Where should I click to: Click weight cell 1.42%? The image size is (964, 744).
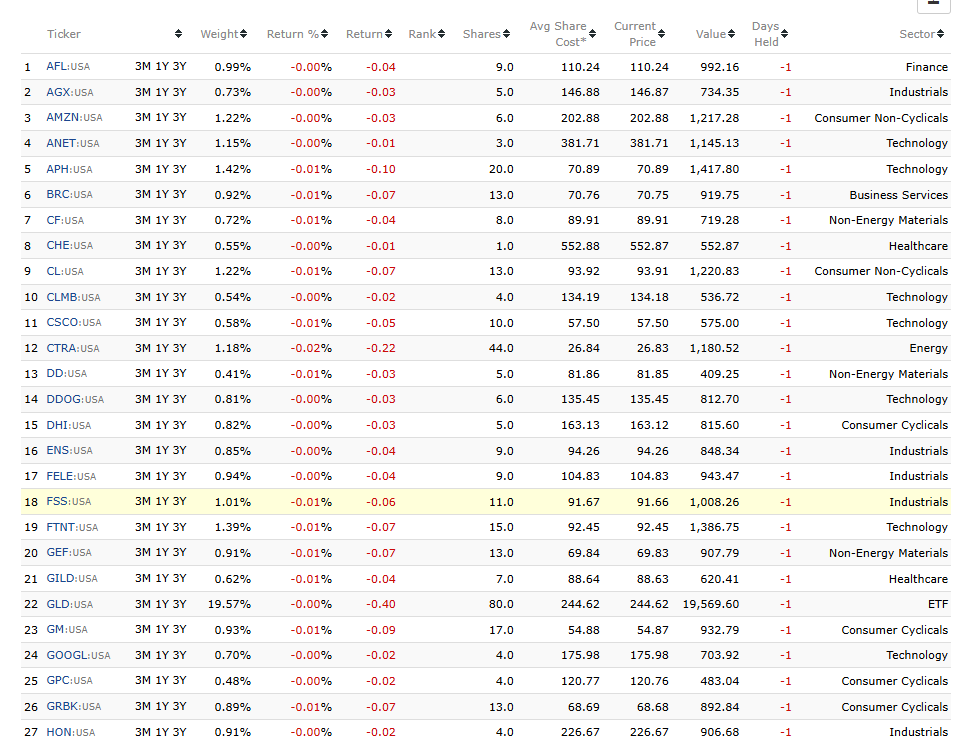232,169
